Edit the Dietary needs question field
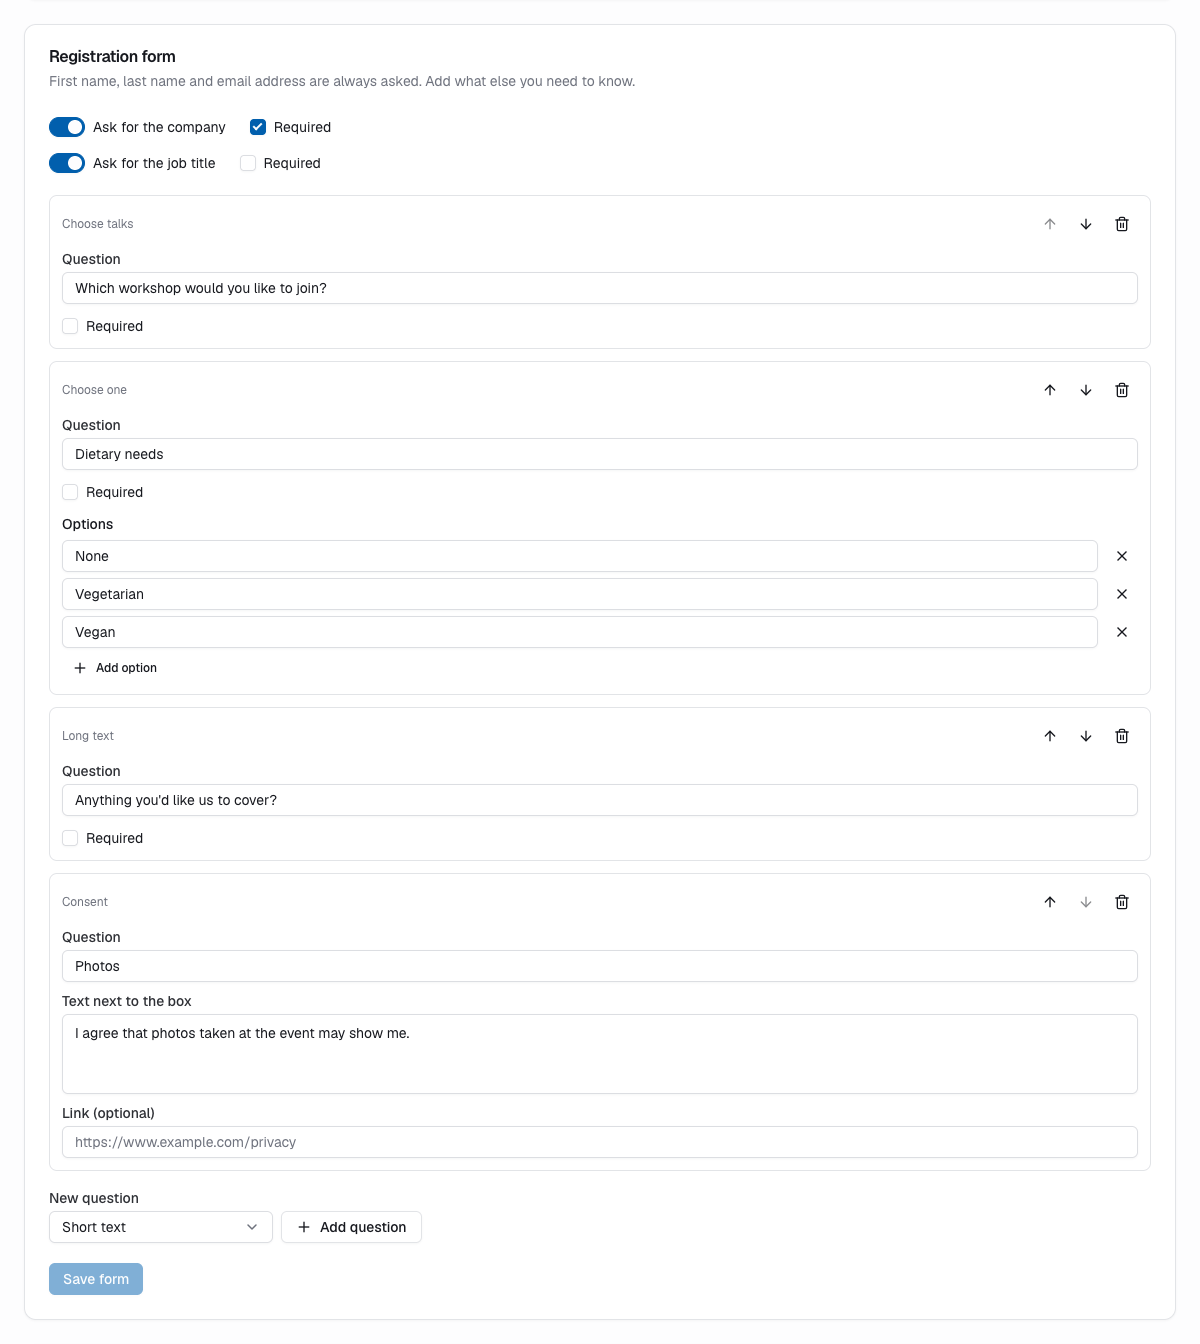The height and width of the screenshot is (1344, 1200). (x=600, y=454)
